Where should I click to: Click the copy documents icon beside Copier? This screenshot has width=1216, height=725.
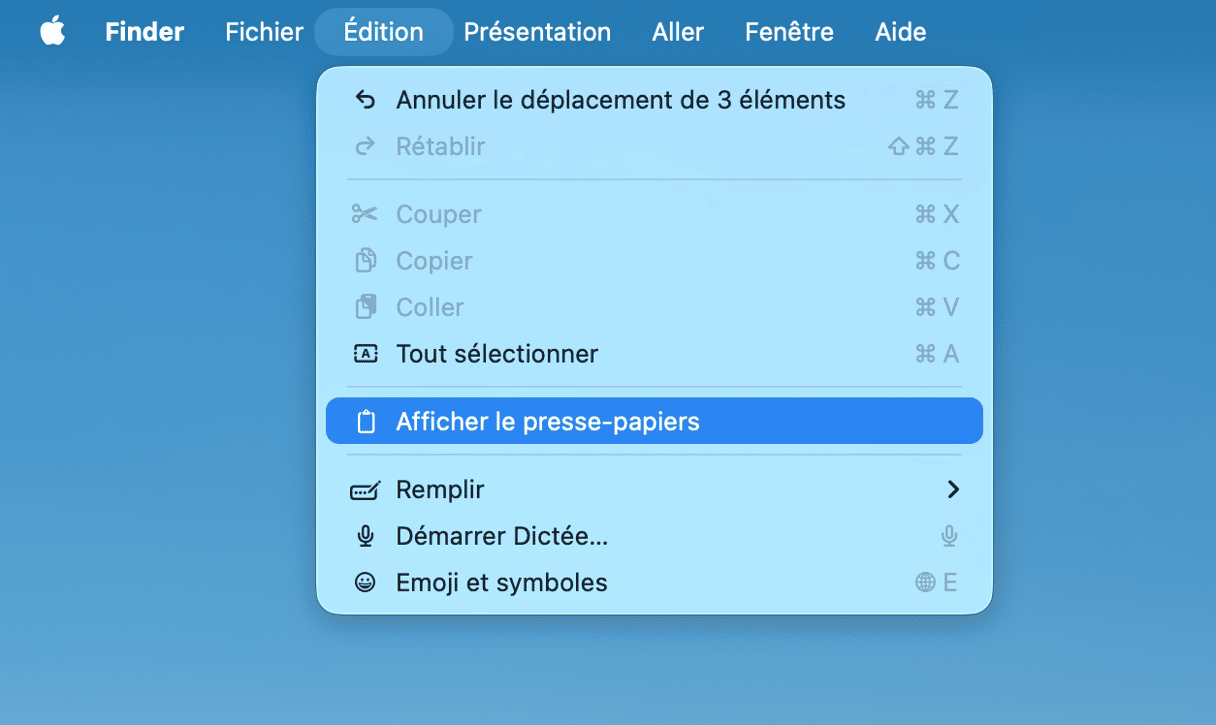pyautogui.click(x=366, y=261)
